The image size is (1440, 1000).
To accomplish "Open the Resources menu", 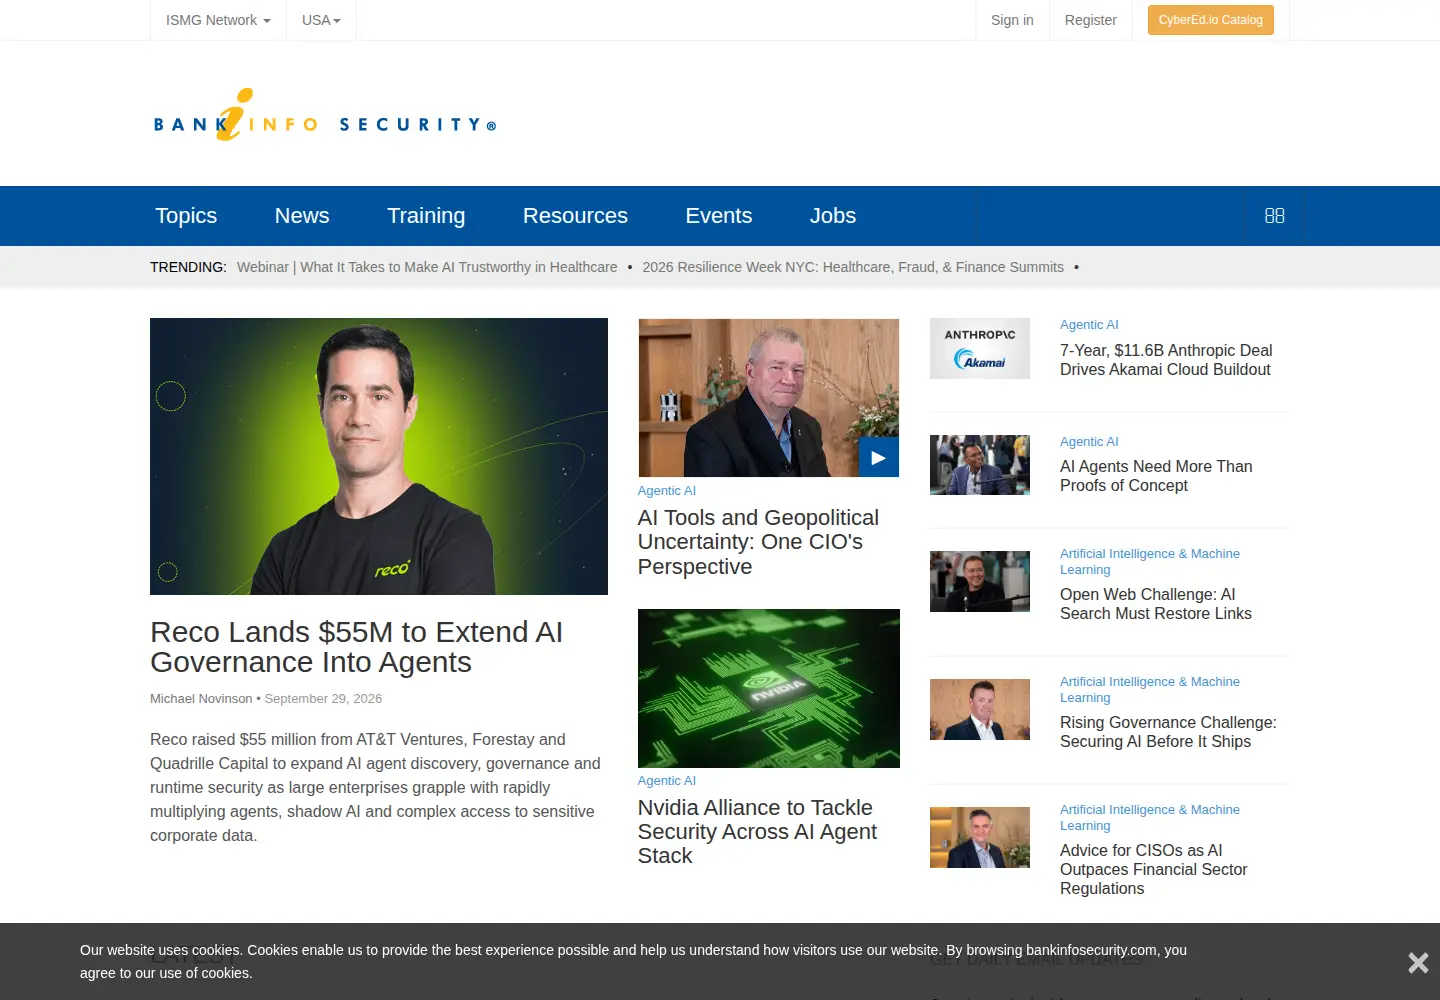I will point(575,216).
